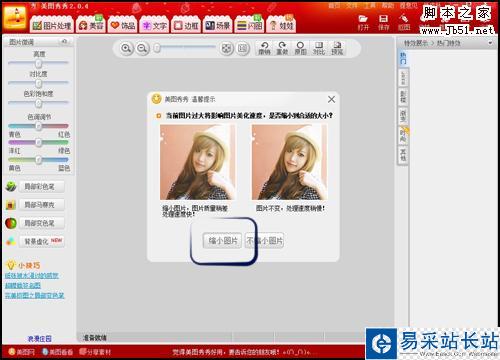Open the 图片处理 tab

click(x=52, y=25)
